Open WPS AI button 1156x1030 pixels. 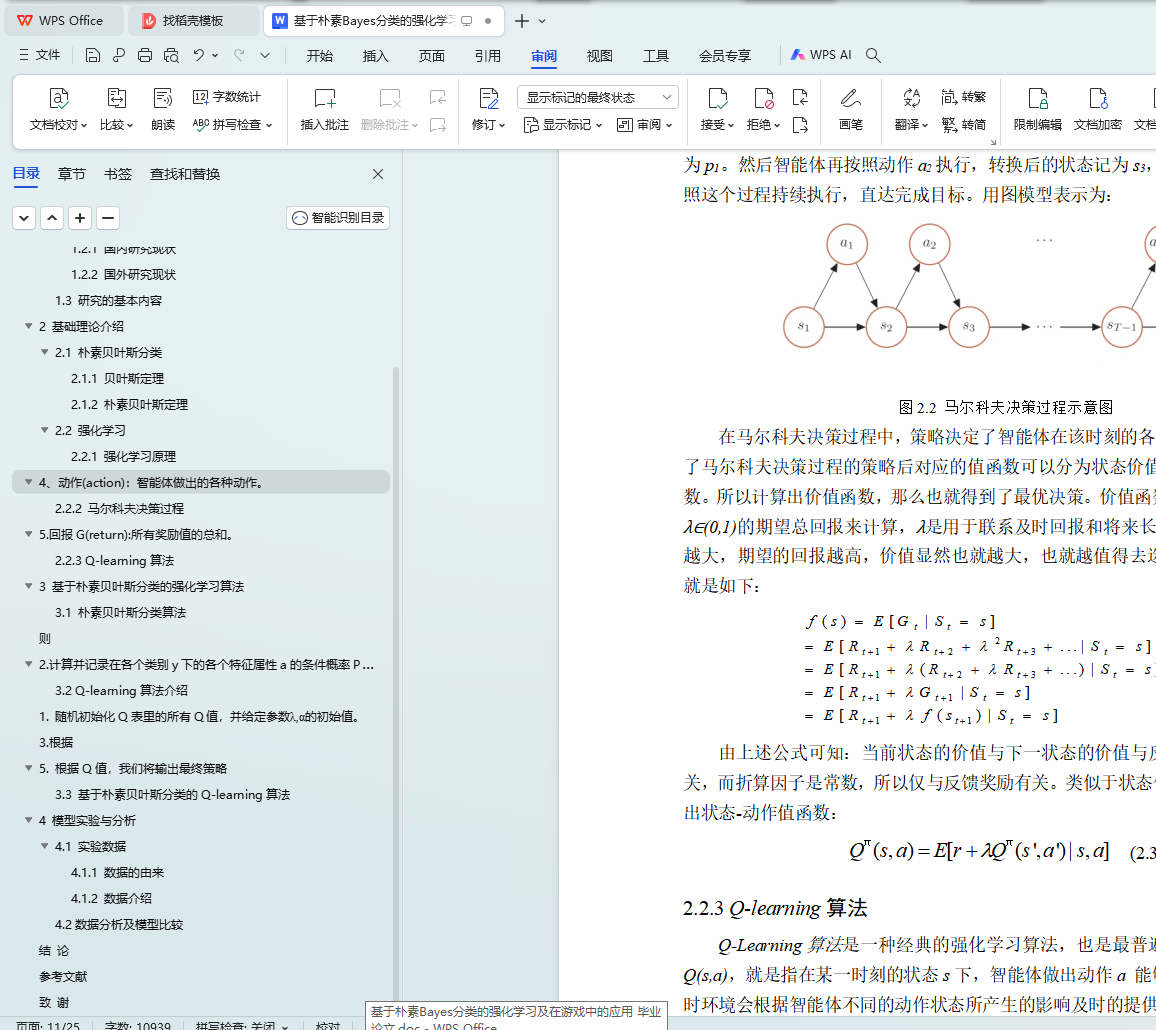coord(821,55)
